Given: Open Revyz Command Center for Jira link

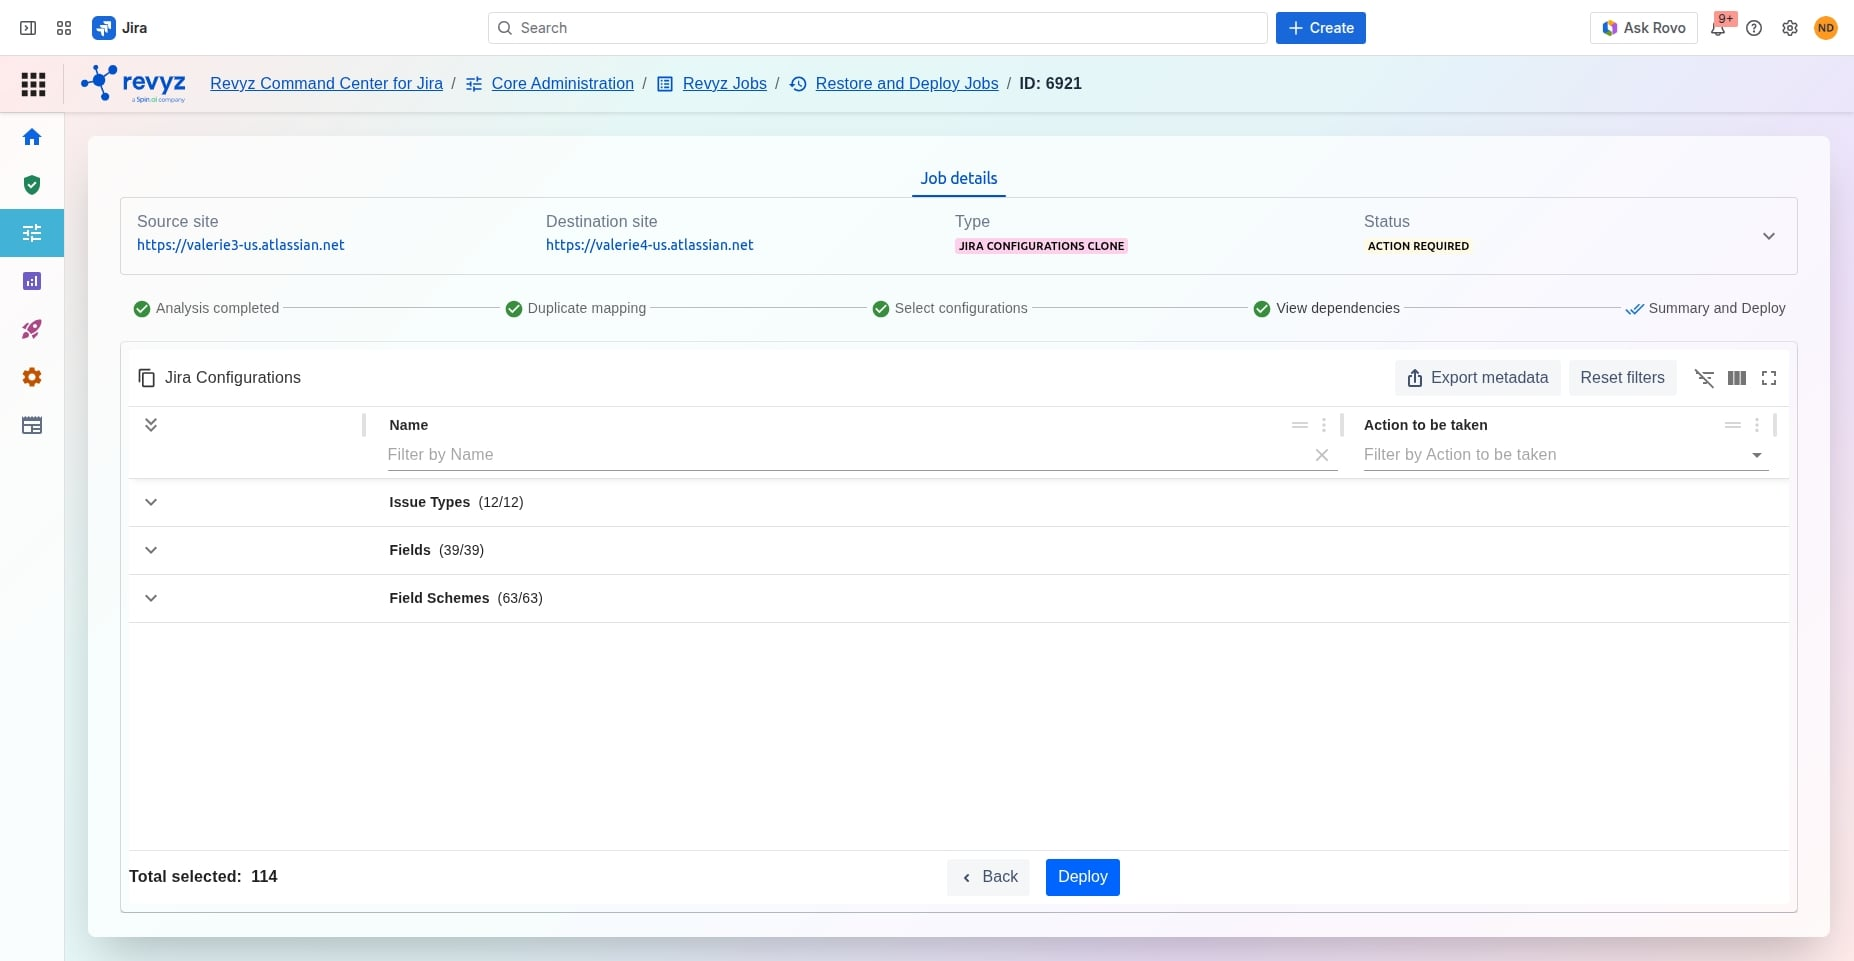Looking at the screenshot, I should tap(326, 84).
